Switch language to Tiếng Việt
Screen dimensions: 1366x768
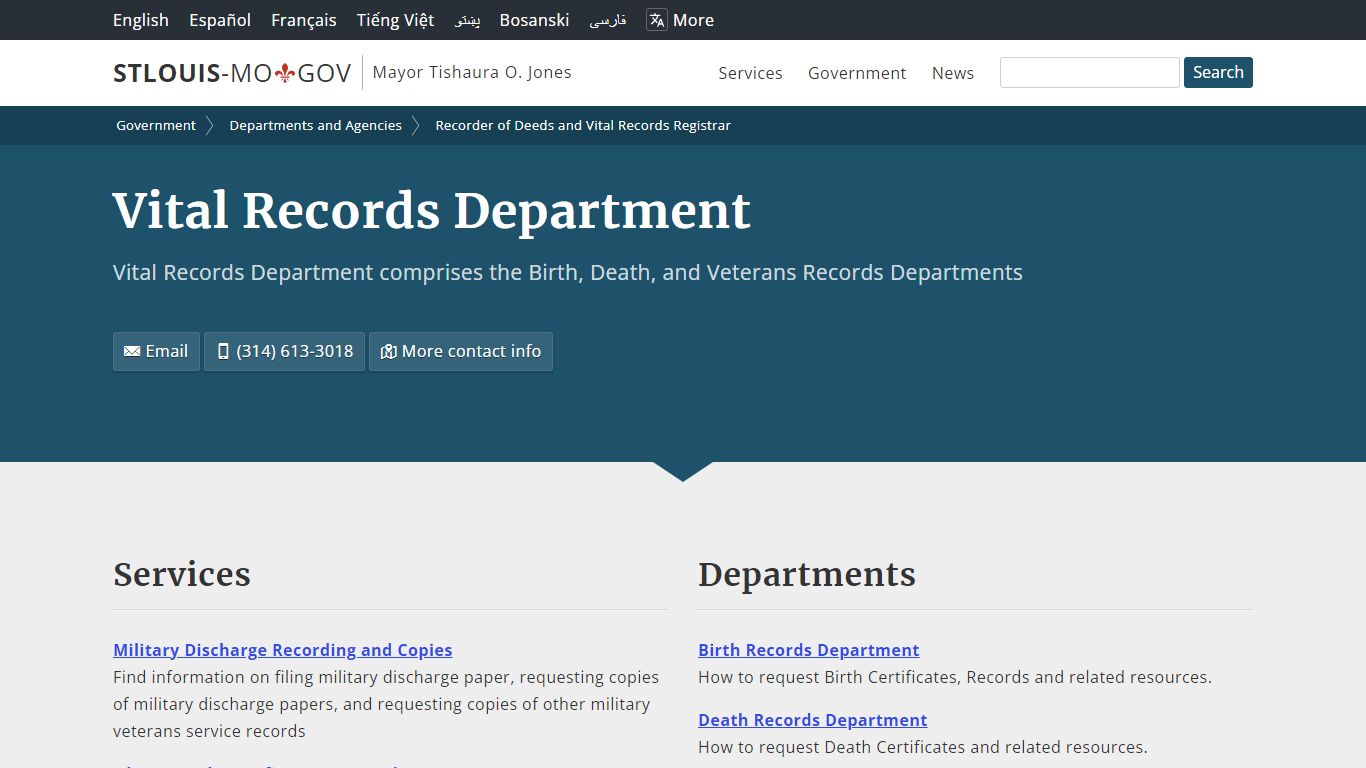point(395,20)
